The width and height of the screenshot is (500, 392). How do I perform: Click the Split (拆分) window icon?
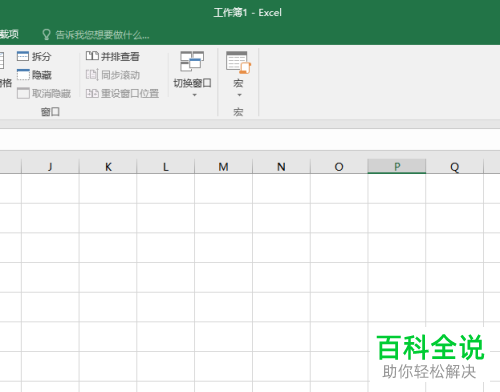pyautogui.click(x=23, y=56)
